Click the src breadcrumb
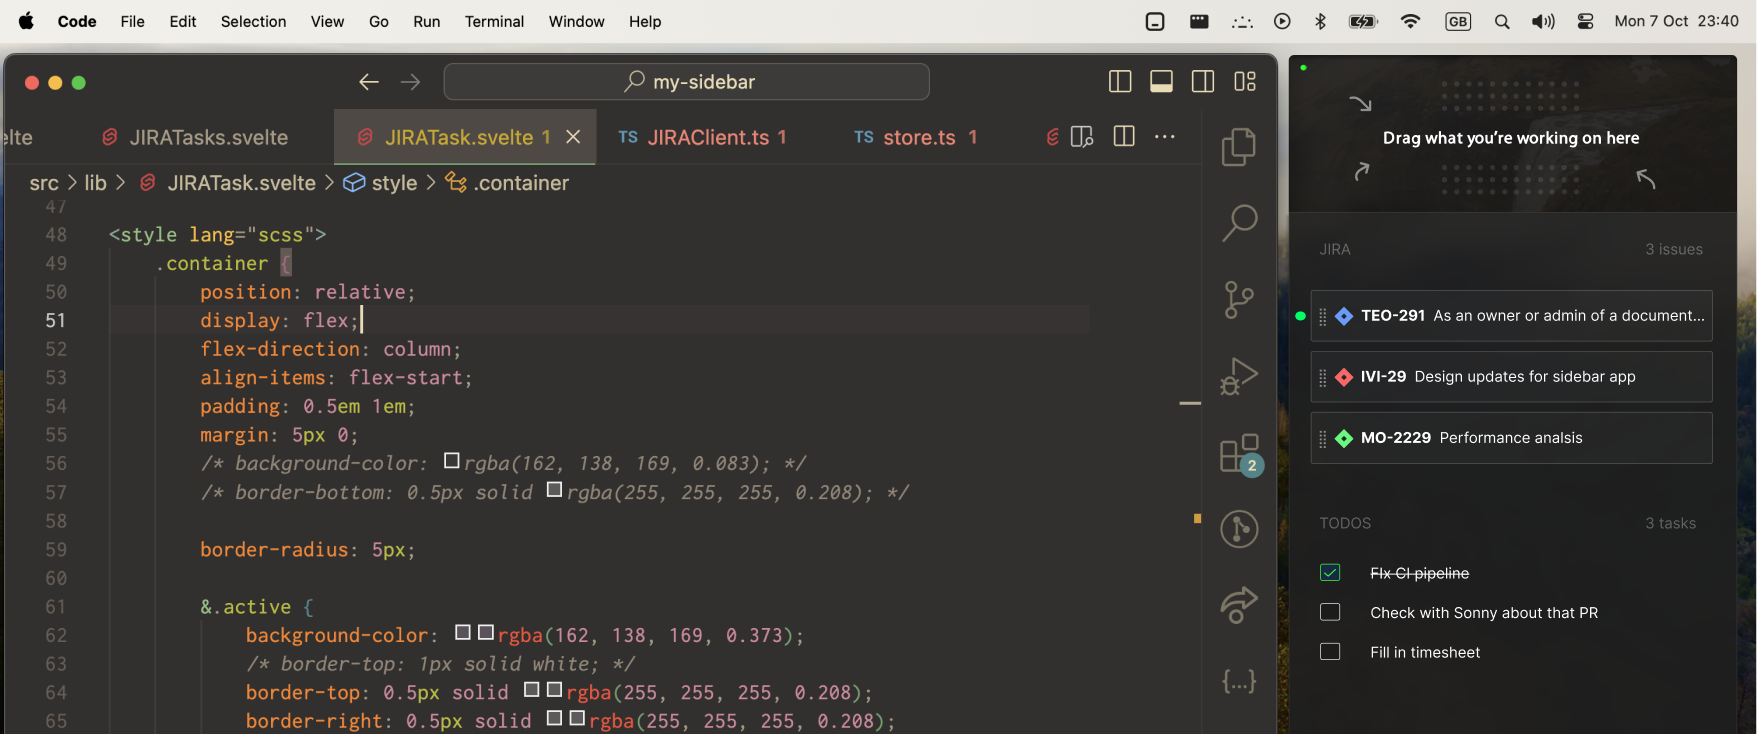The height and width of the screenshot is (734, 1757). click(x=44, y=183)
